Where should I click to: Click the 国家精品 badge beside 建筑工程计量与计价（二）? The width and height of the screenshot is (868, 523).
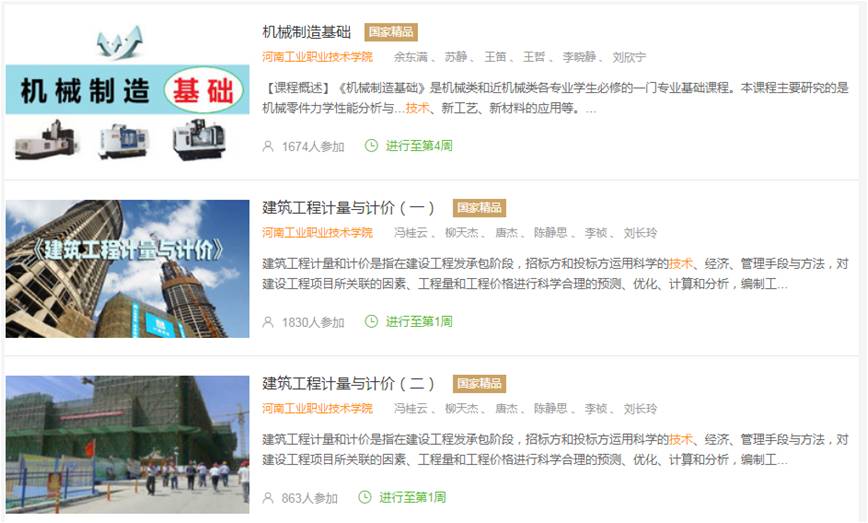479,384
